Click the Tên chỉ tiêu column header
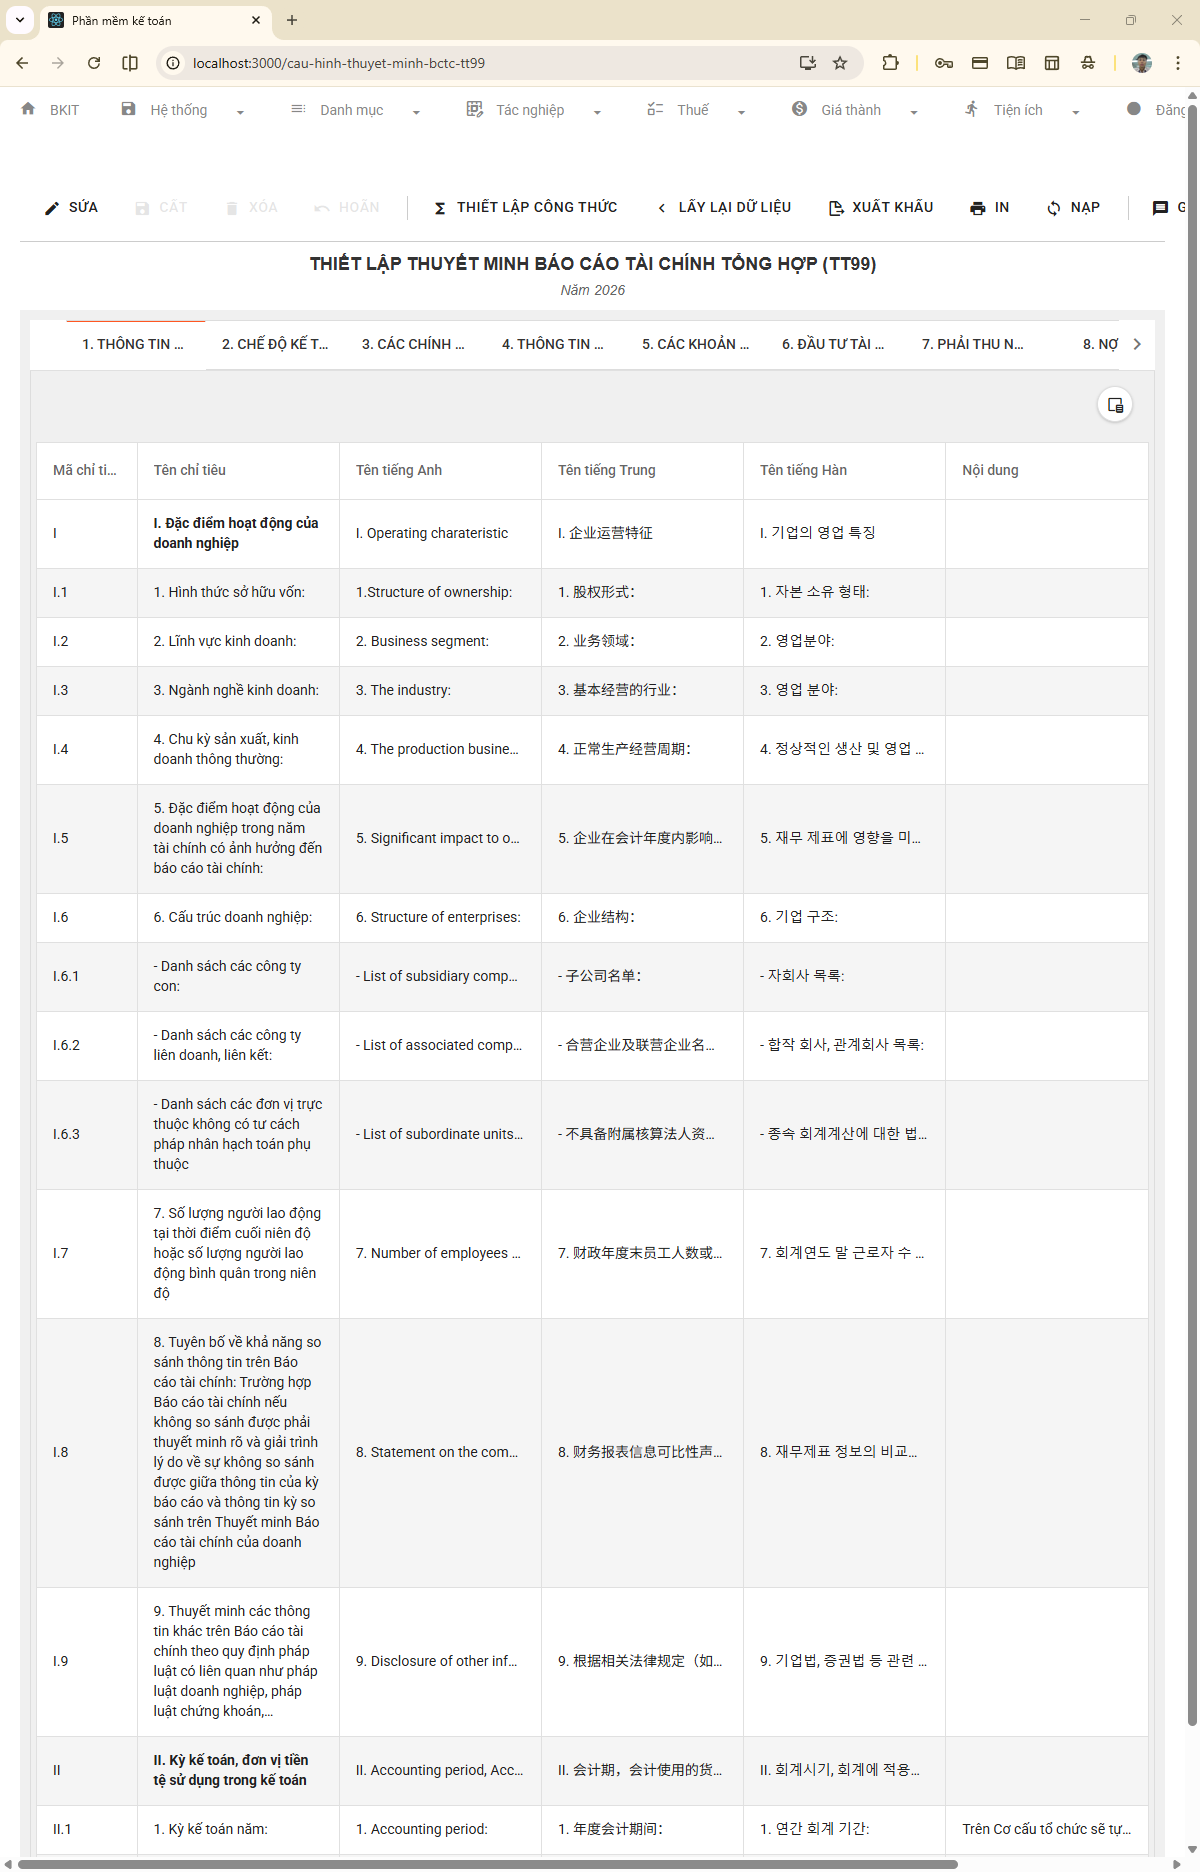 click(x=190, y=470)
